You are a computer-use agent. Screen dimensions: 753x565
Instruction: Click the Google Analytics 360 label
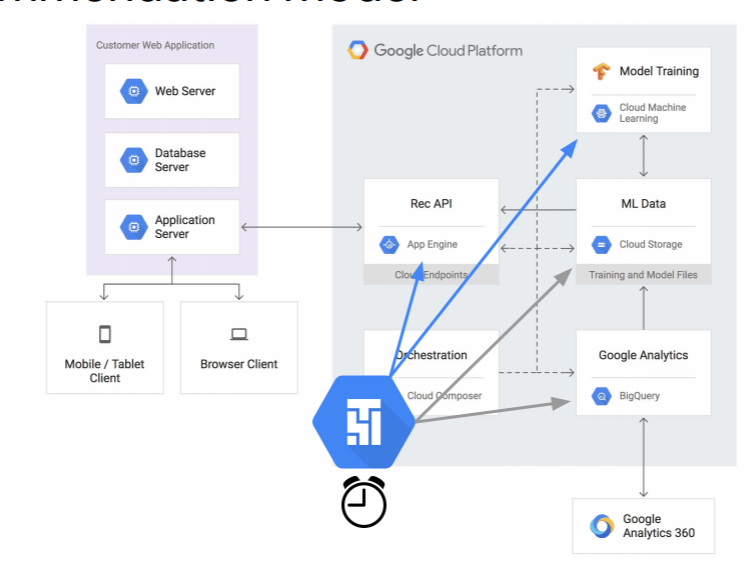[659, 526]
